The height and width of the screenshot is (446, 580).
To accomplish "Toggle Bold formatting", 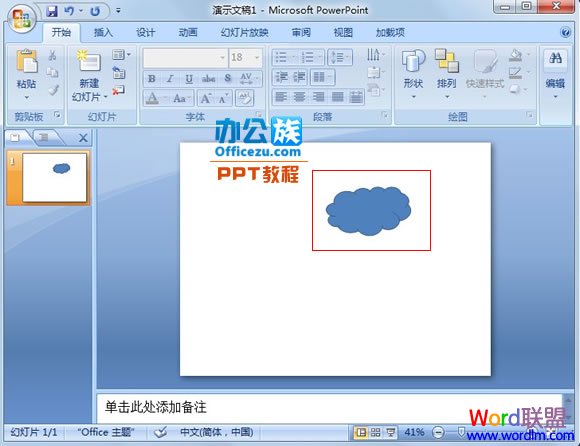I will coord(152,78).
